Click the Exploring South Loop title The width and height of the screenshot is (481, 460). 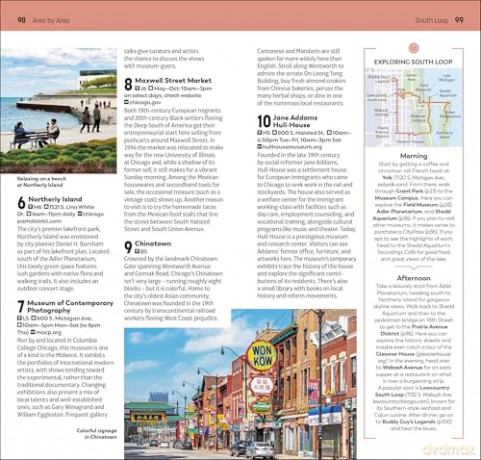(413, 62)
